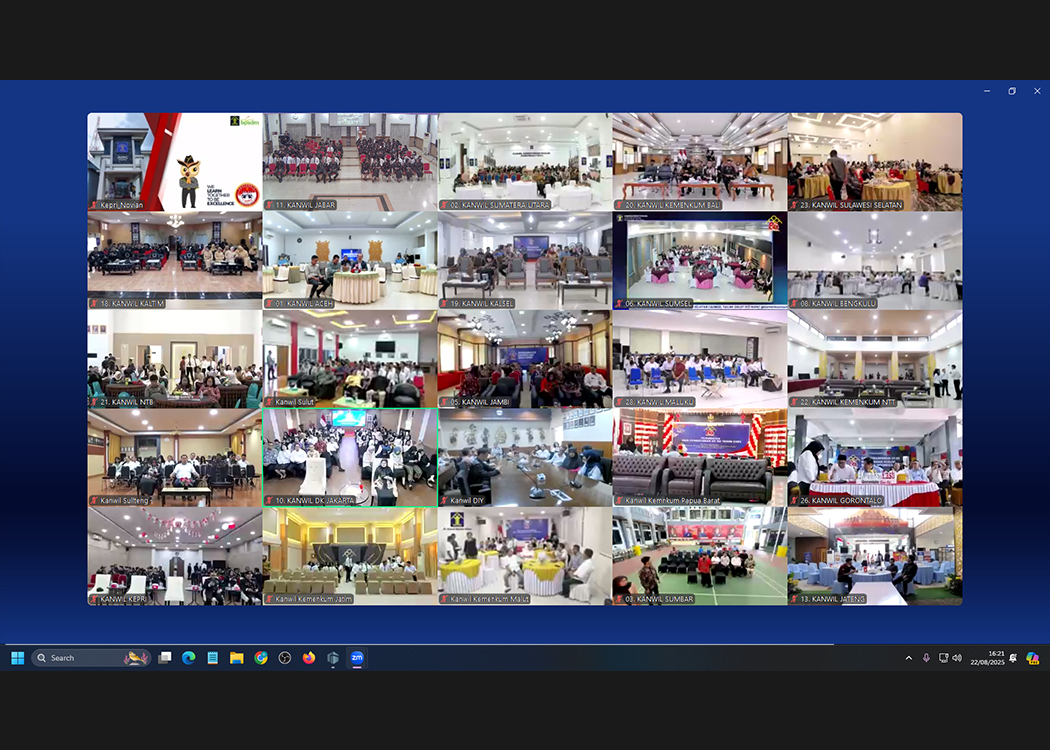Click the KANWIL SUMSEL participant video

700,260
